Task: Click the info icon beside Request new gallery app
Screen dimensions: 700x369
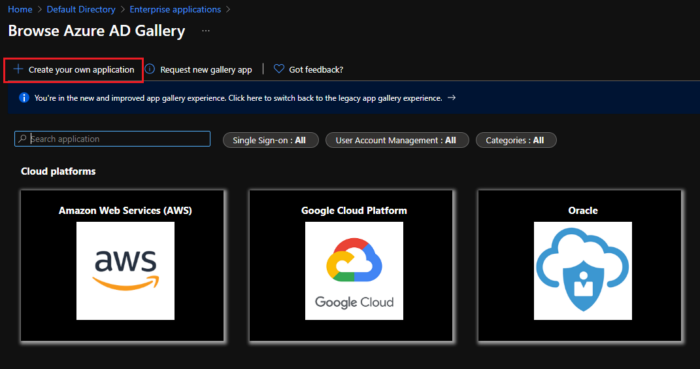Action: pyautogui.click(x=150, y=69)
